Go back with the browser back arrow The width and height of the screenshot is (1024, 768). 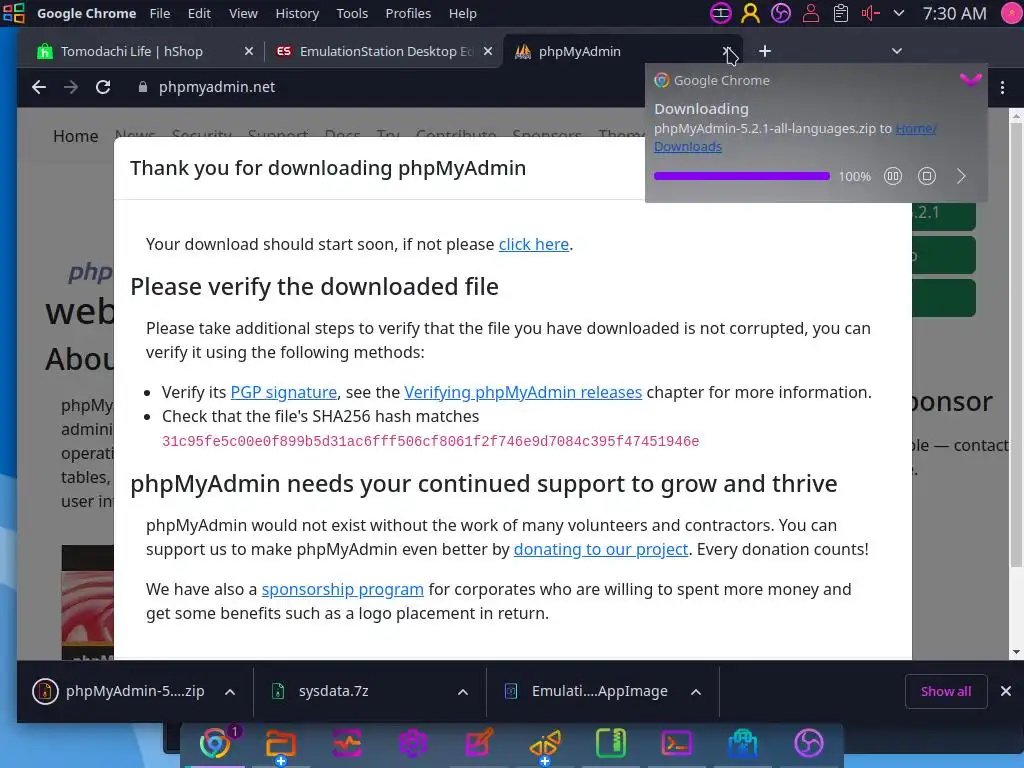39,87
